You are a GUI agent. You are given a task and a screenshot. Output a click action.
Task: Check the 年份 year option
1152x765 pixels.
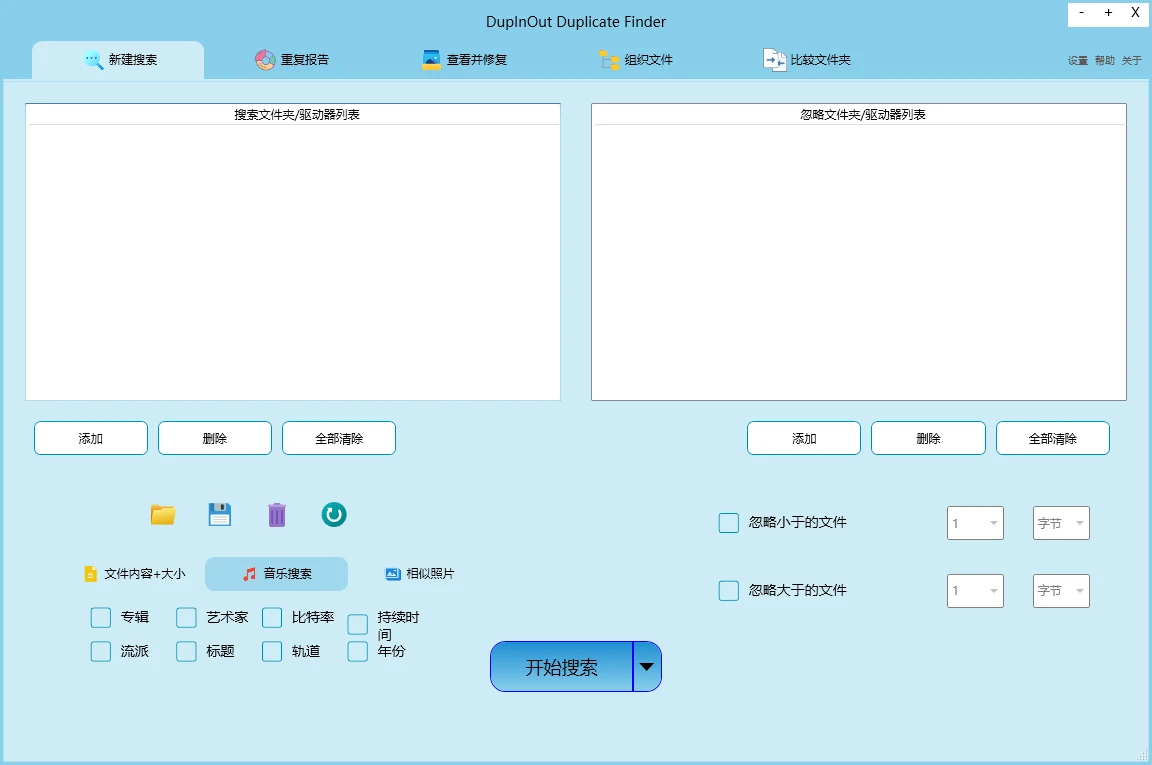[x=357, y=651]
